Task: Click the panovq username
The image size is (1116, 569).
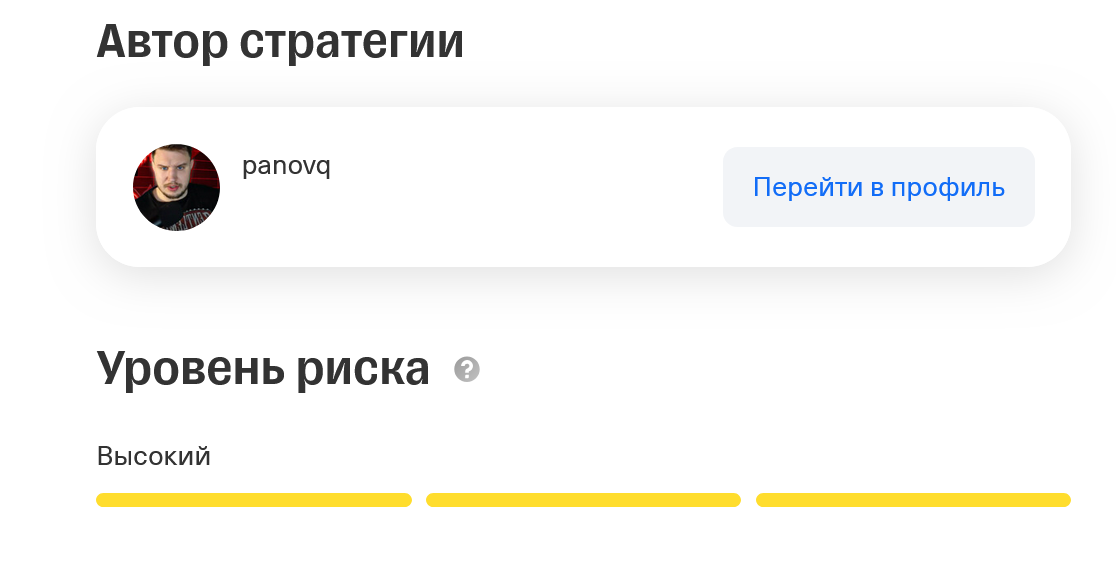Action: pos(286,166)
